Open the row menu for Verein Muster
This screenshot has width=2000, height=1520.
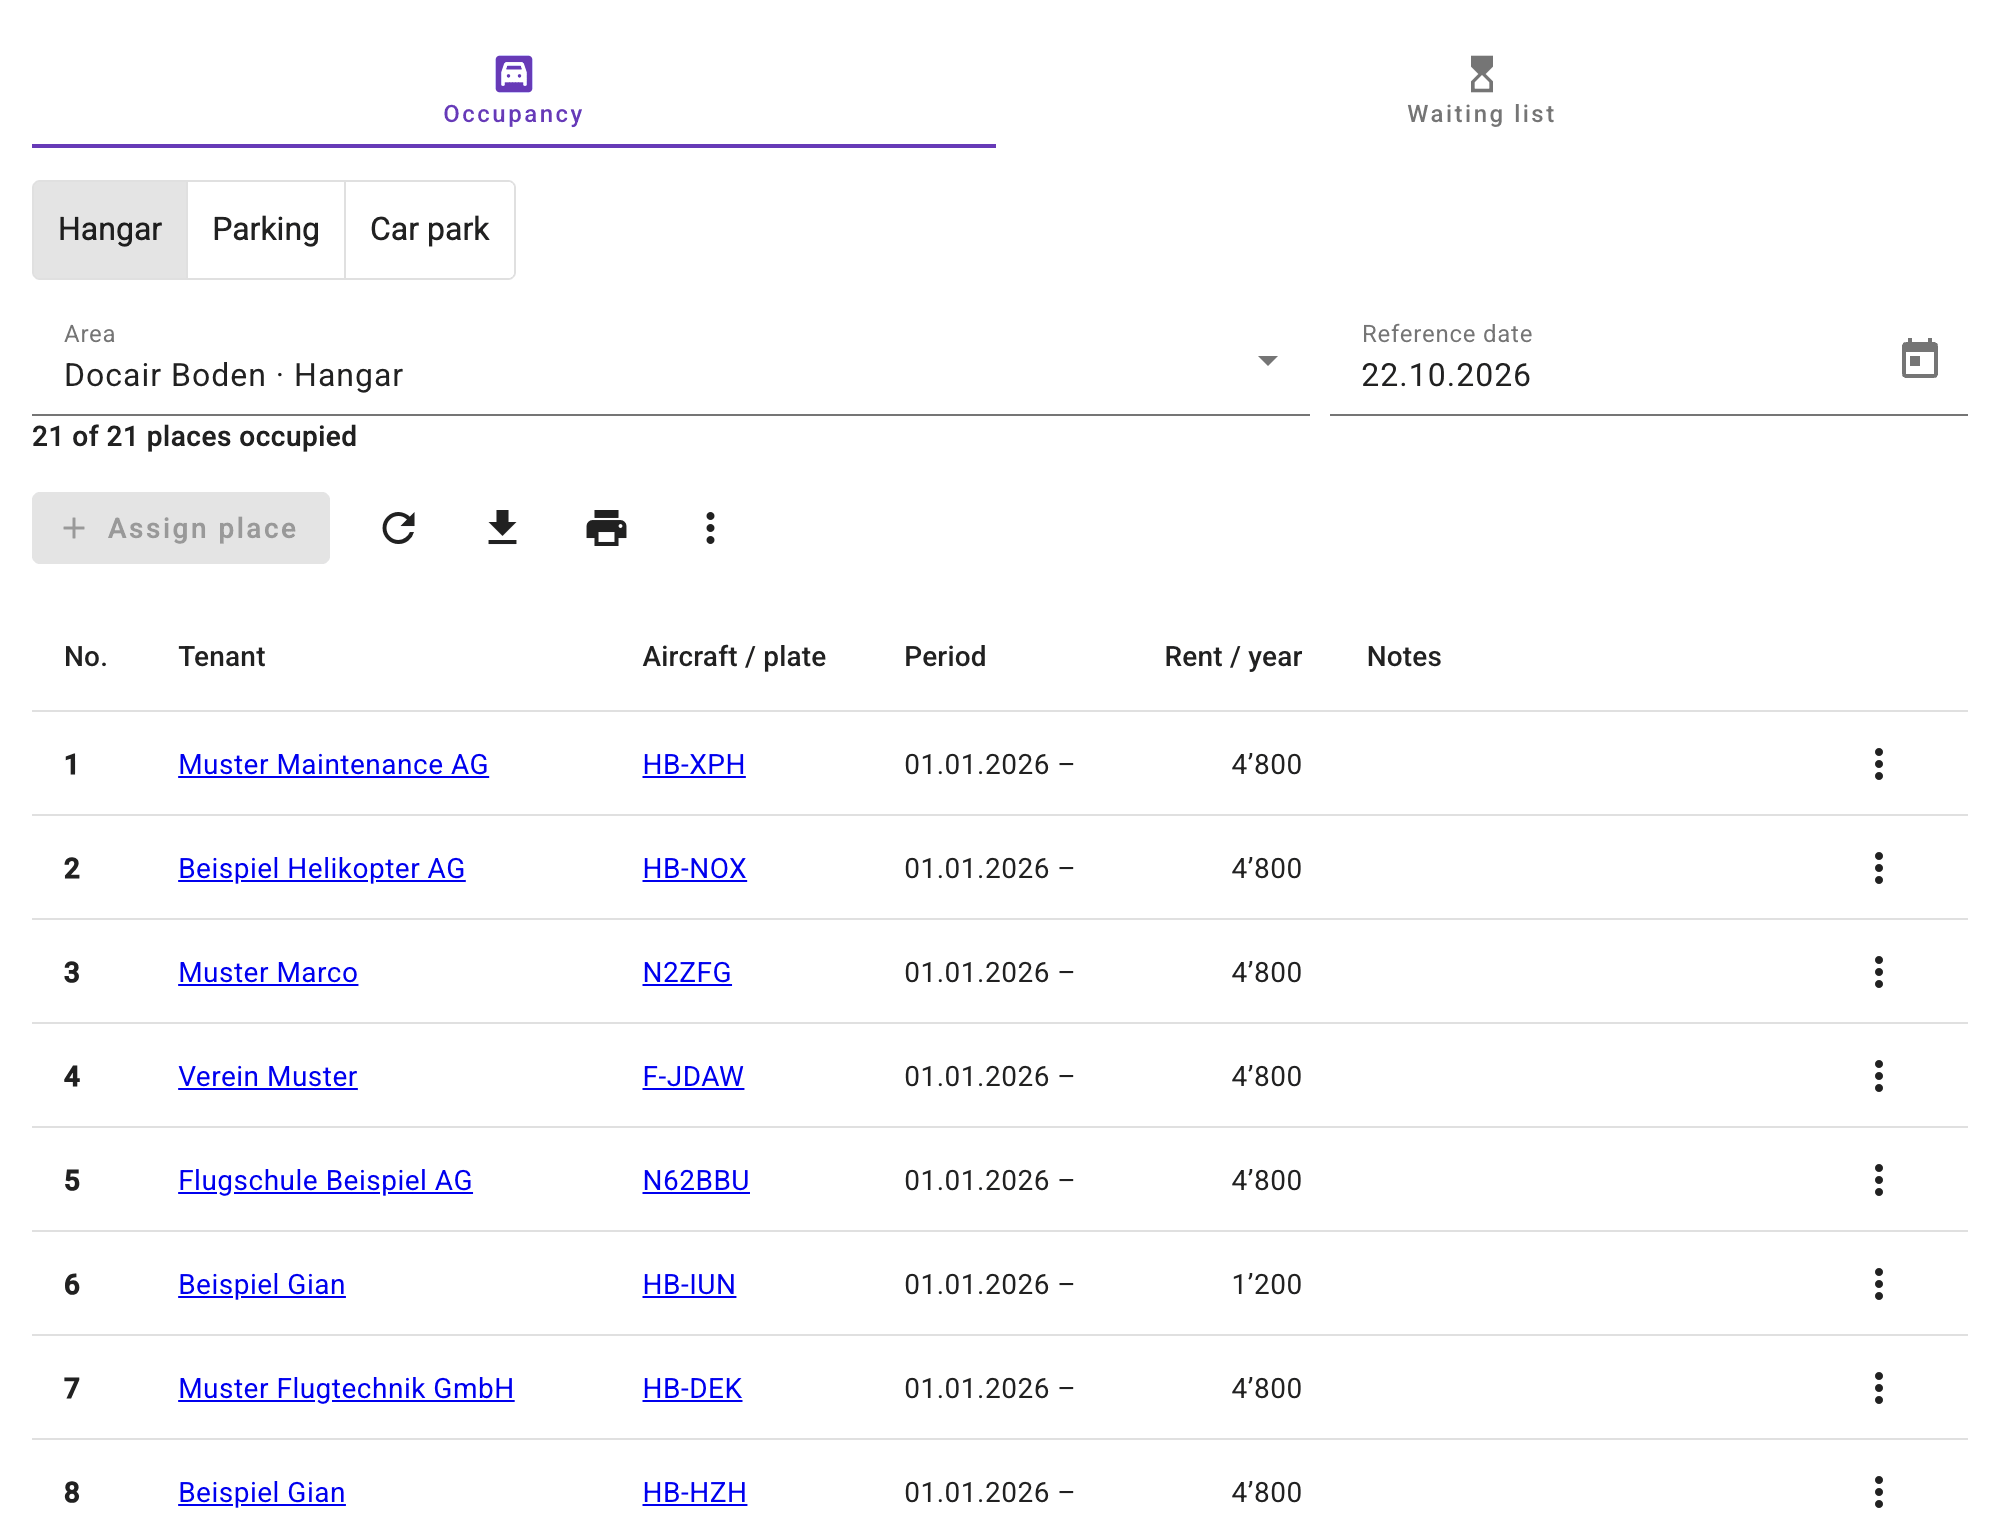click(1879, 1076)
